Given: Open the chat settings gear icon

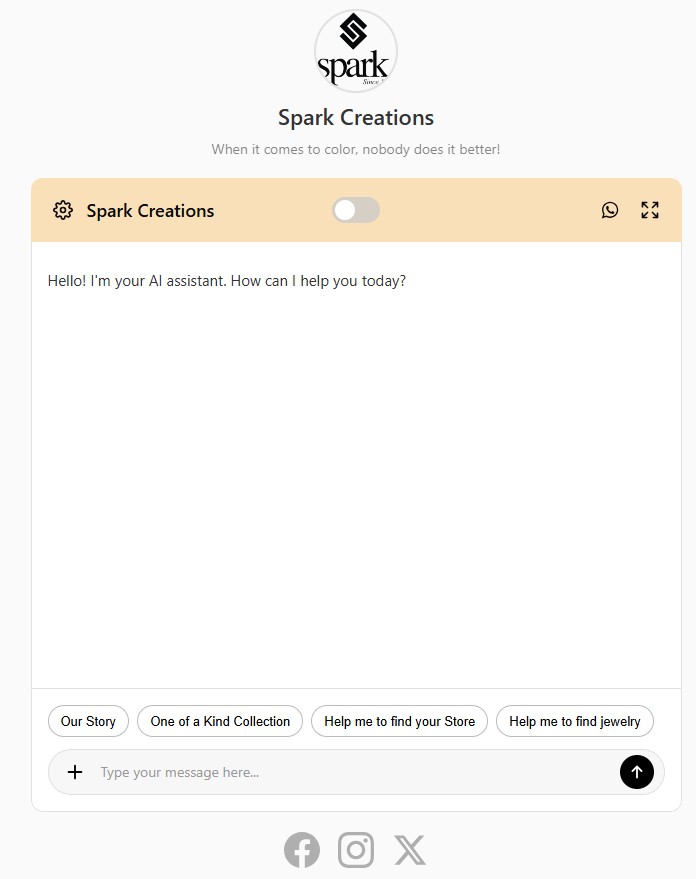Looking at the screenshot, I should pos(63,210).
